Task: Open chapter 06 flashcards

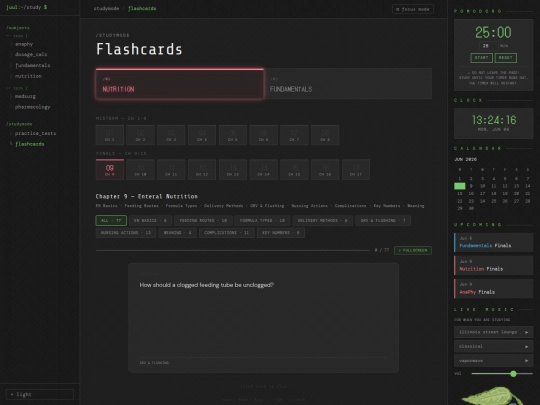Action: 263,135
